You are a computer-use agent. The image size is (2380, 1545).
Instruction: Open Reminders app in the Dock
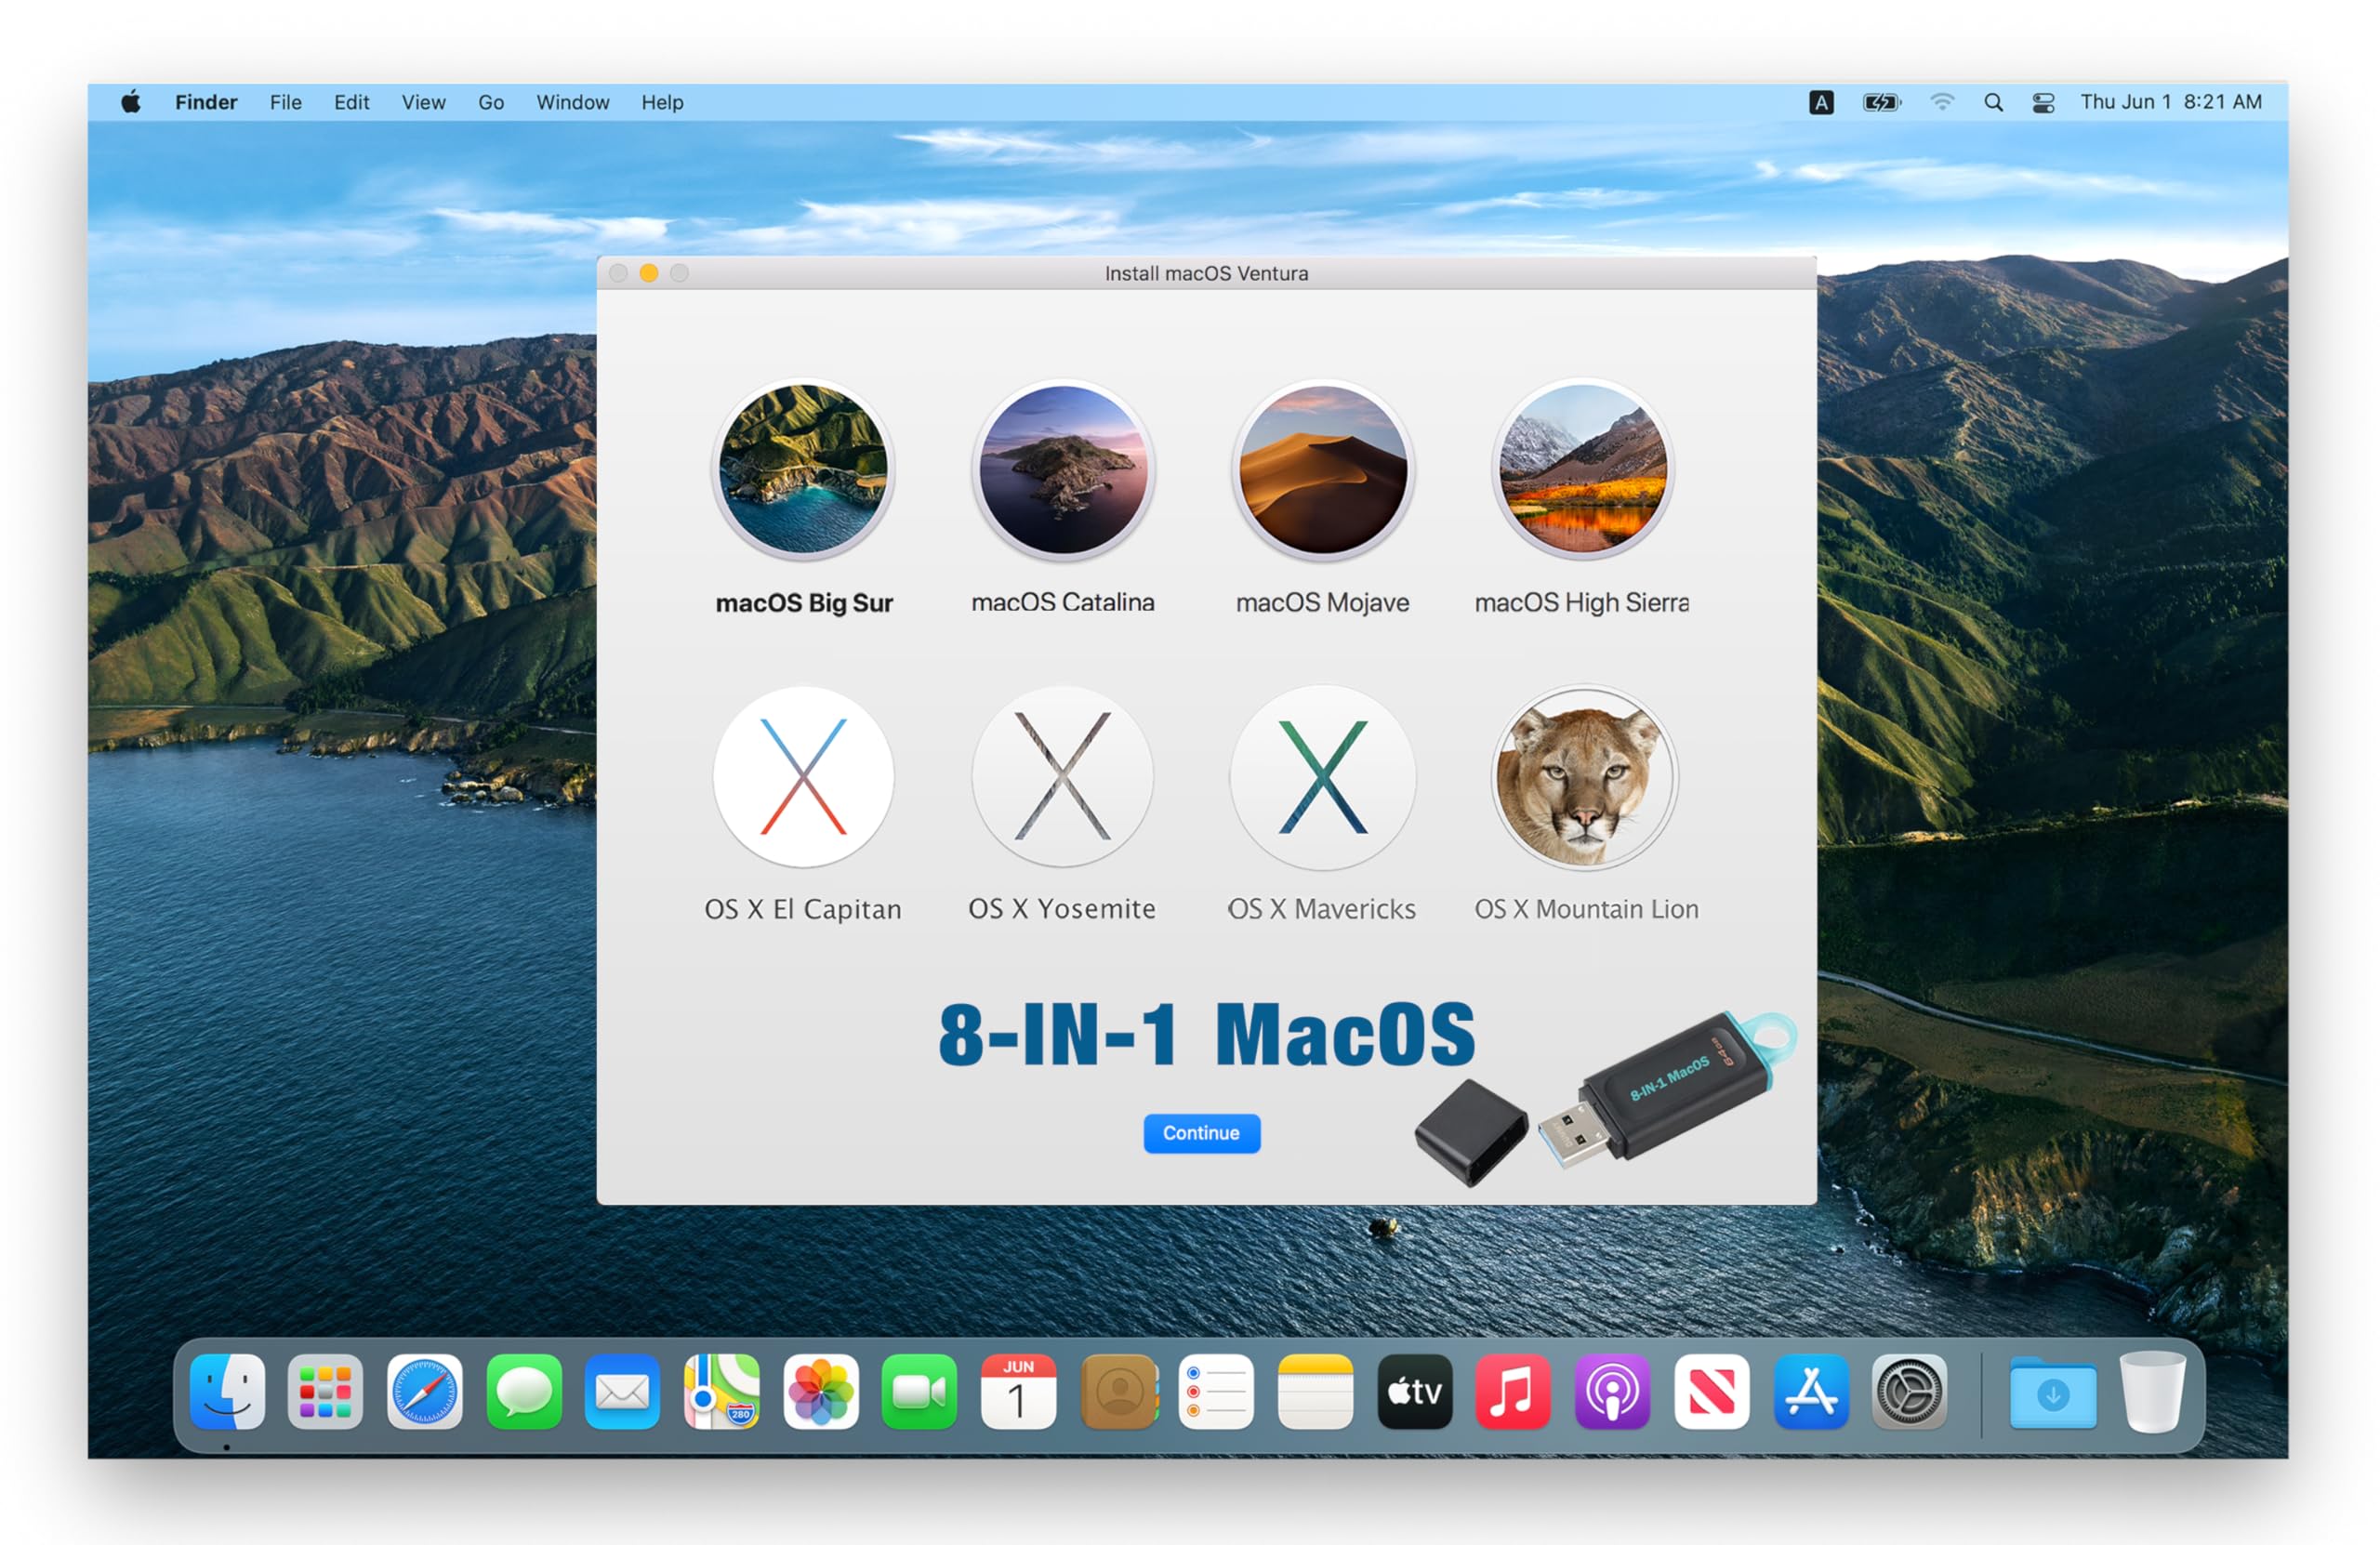[1216, 1392]
